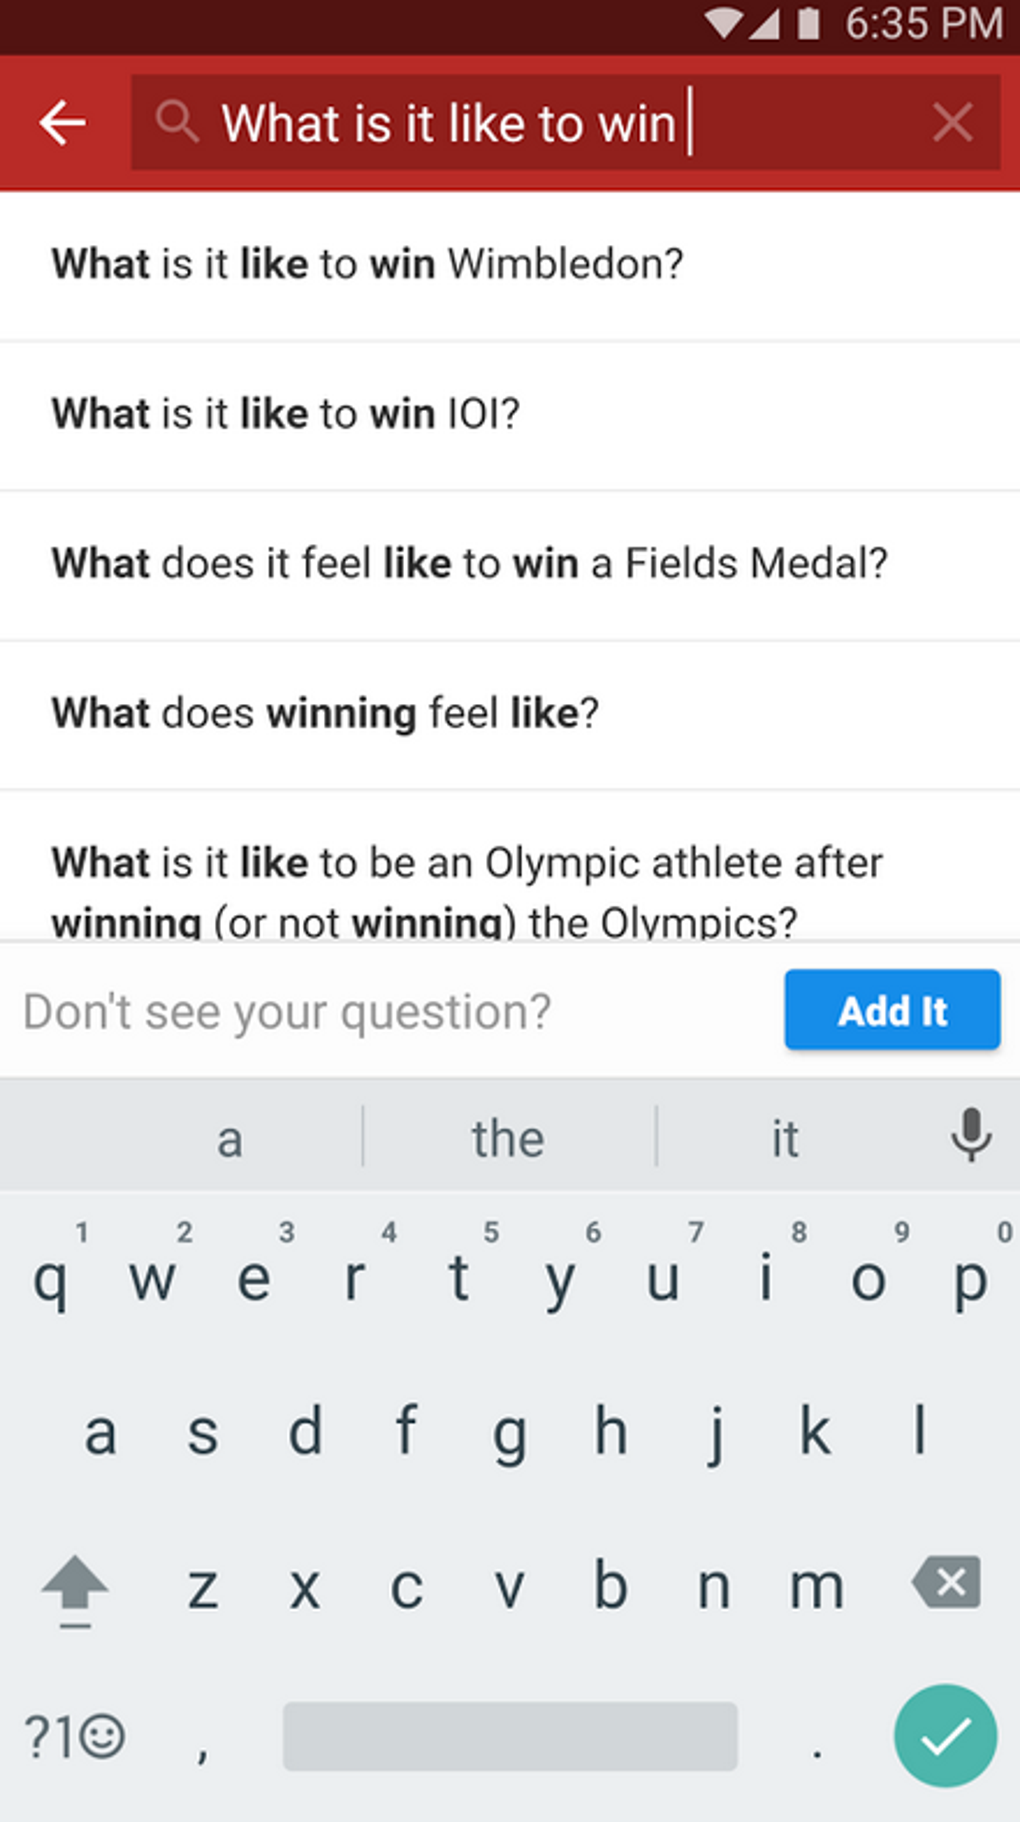This screenshot has width=1020, height=1822.
Task: Choose keyboard word suggestion "it"
Action: [x=784, y=1138]
